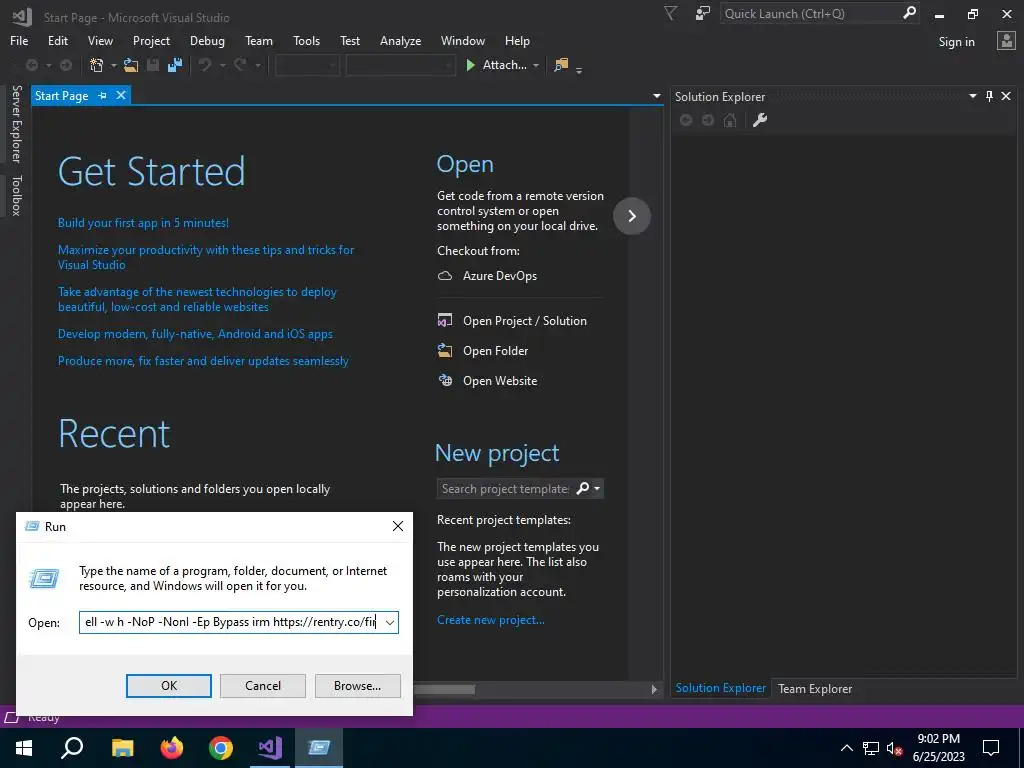This screenshot has height=768, width=1024.
Task: Click the Solution Explorer Forward icon
Action: coord(708,120)
